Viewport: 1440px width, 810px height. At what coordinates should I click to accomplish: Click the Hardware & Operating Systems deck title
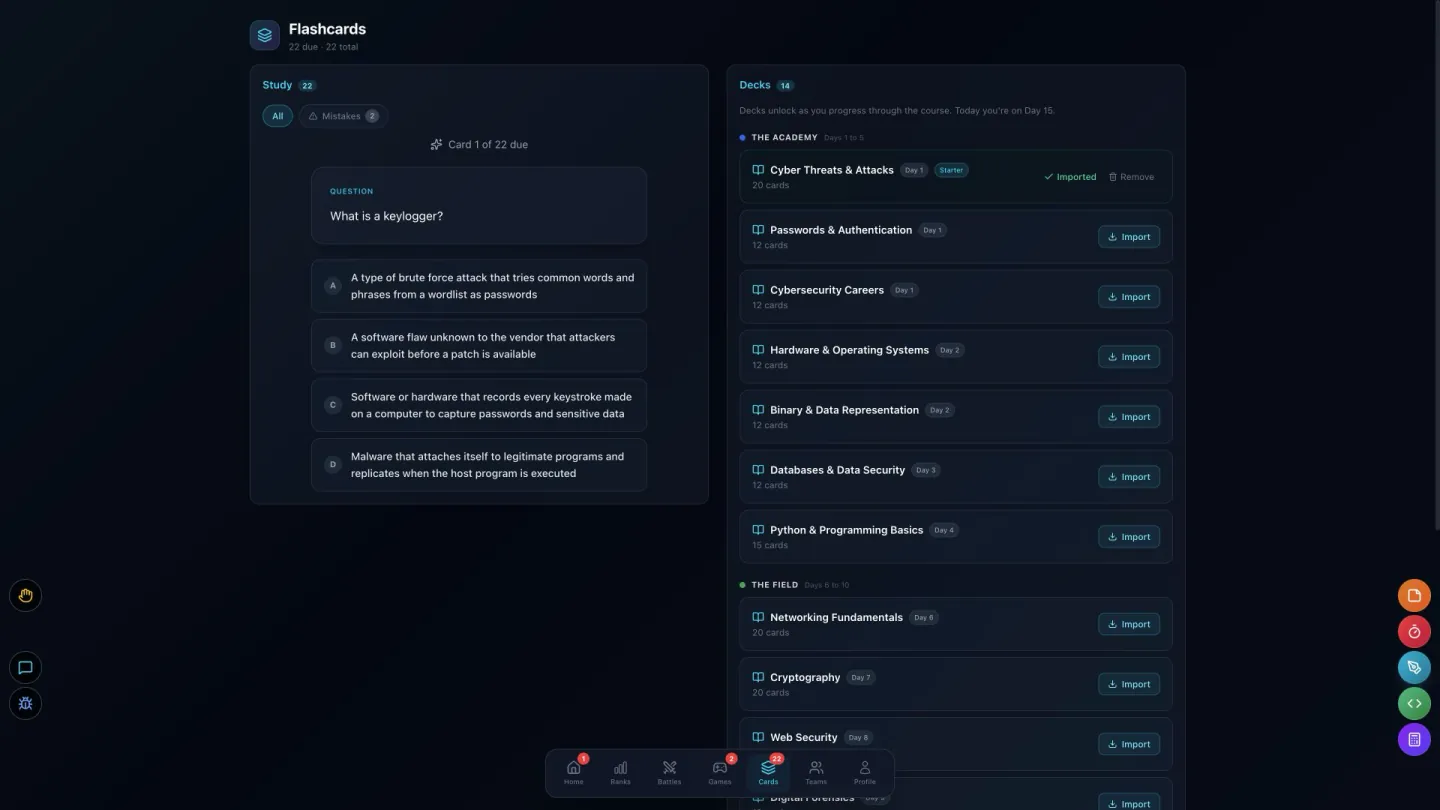point(849,350)
